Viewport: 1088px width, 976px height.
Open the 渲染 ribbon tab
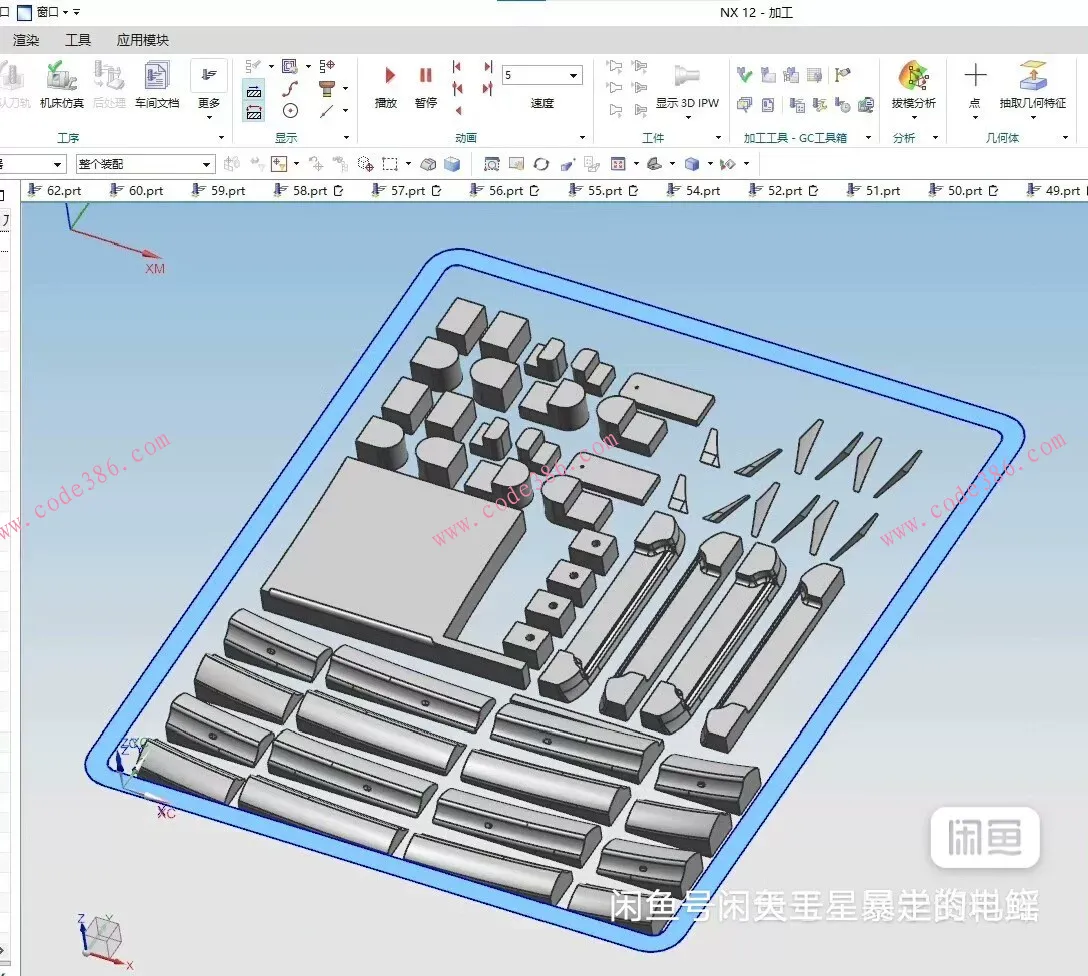click(26, 40)
